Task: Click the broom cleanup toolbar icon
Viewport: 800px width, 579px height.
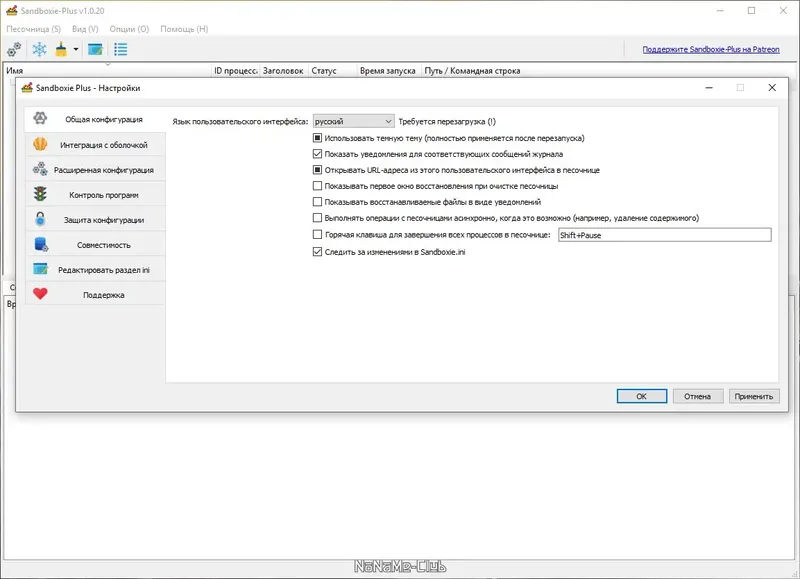Action: [x=60, y=48]
